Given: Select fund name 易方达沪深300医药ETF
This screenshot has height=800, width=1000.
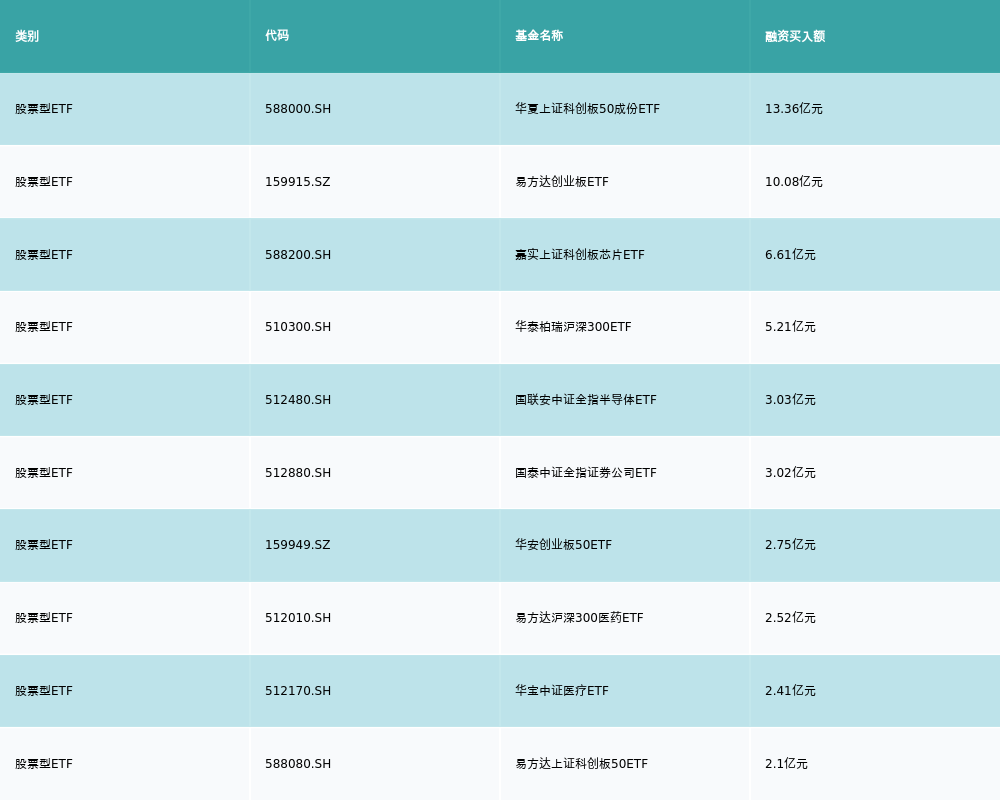Looking at the screenshot, I should [x=579, y=618].
